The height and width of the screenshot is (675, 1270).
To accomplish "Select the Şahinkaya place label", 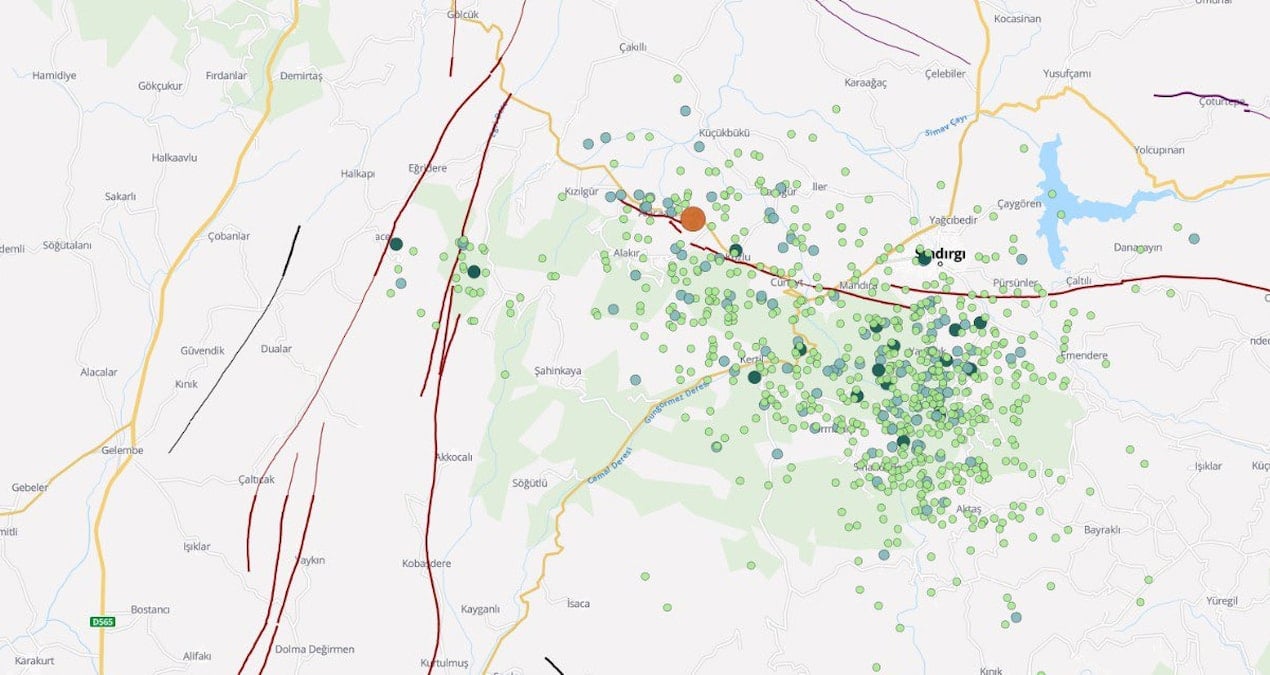I will pyautogui.click(x=558, y=370).
